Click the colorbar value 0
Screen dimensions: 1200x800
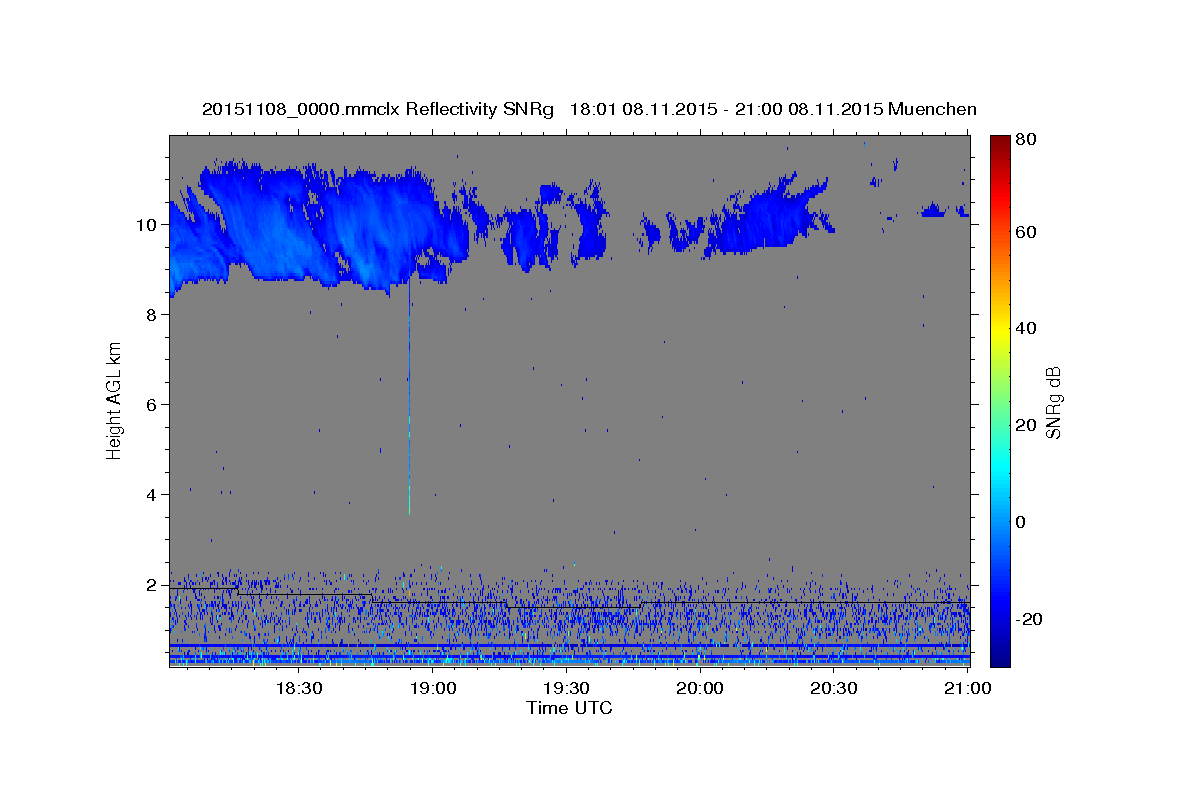pyautogui.click(x=1023, y=522)
